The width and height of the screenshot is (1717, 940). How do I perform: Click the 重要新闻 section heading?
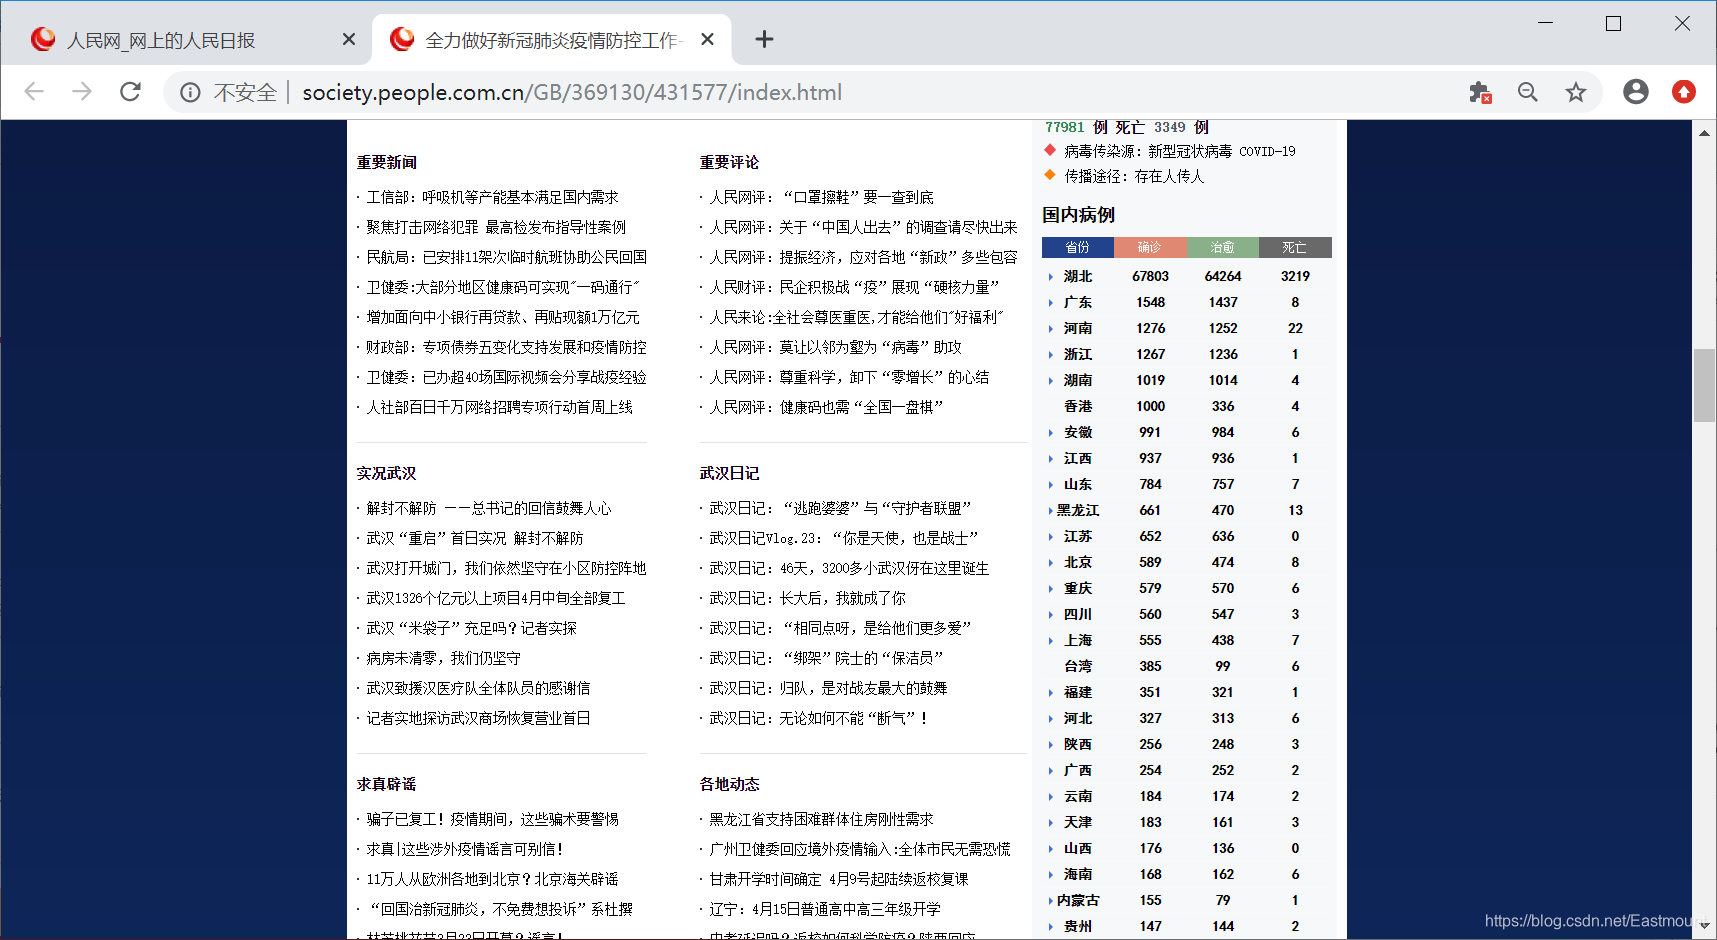(x=387, y=163)
